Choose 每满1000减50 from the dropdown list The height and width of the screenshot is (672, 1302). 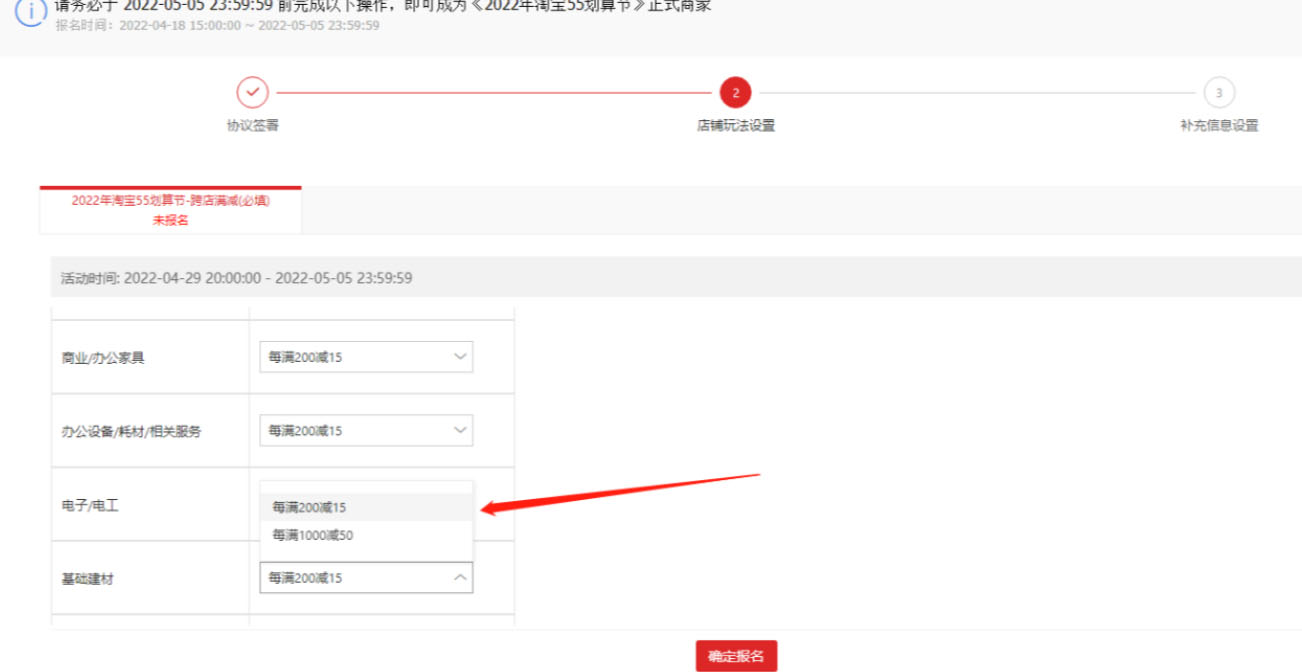click(313, 535)
